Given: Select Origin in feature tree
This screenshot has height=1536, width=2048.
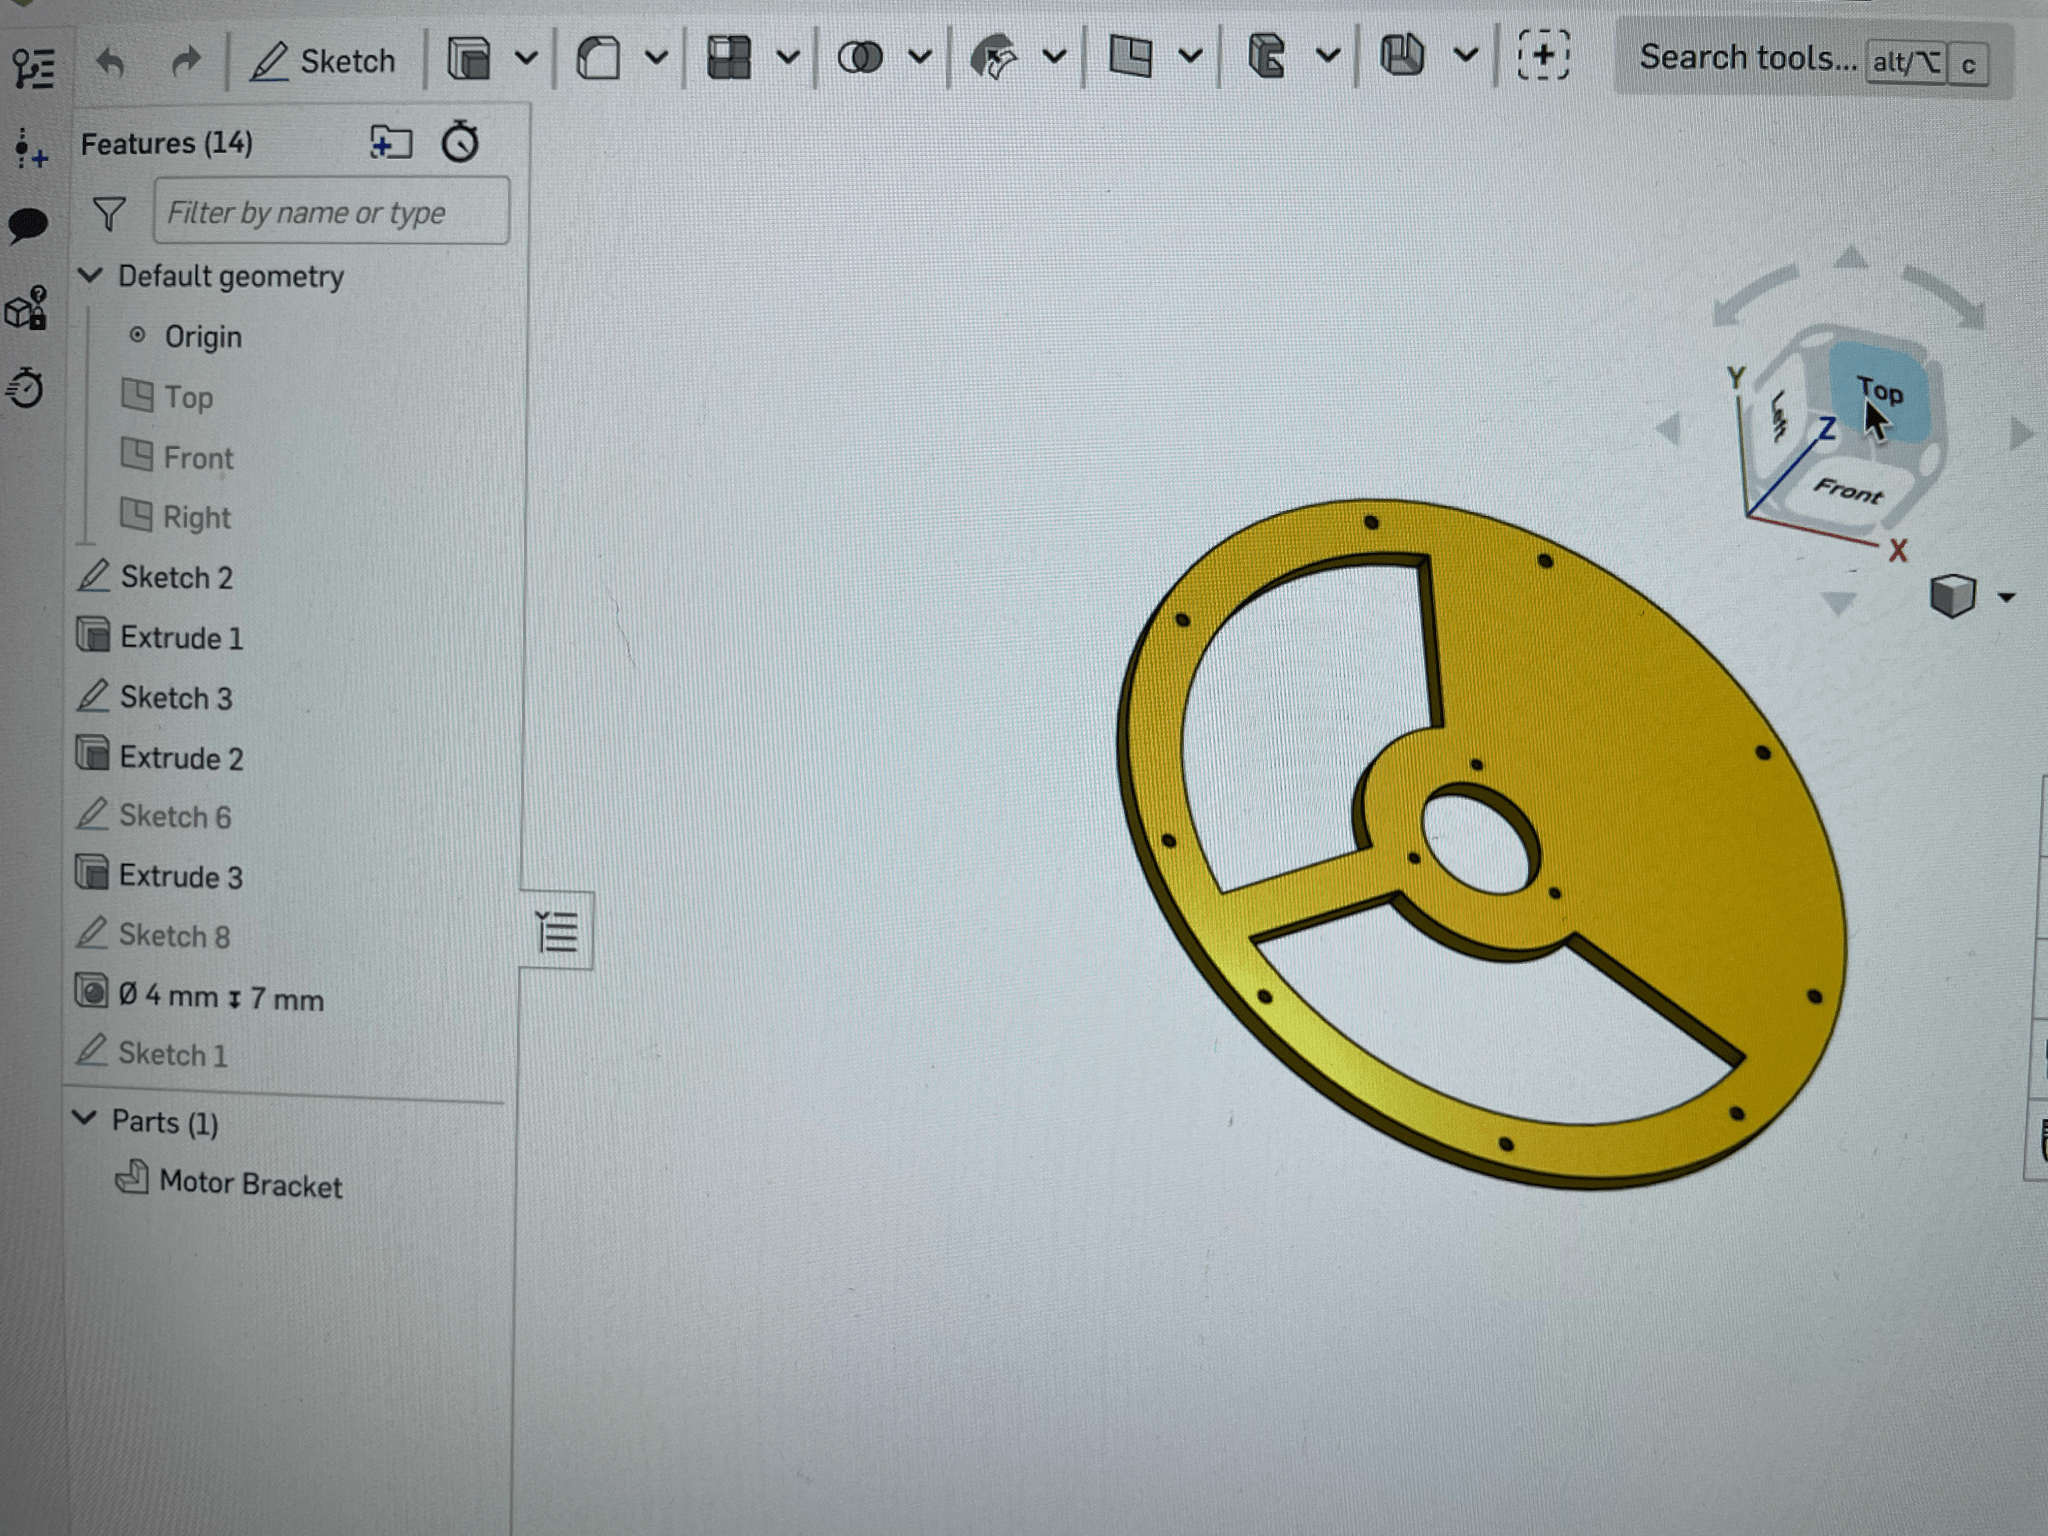Looking at the screenshot, I should 203,337.
